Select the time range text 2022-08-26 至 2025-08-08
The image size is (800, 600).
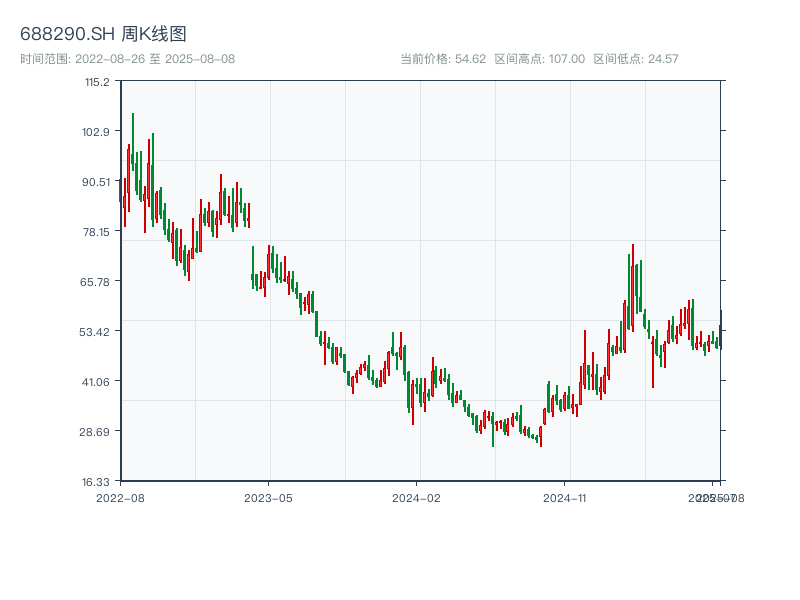point(155,59)
